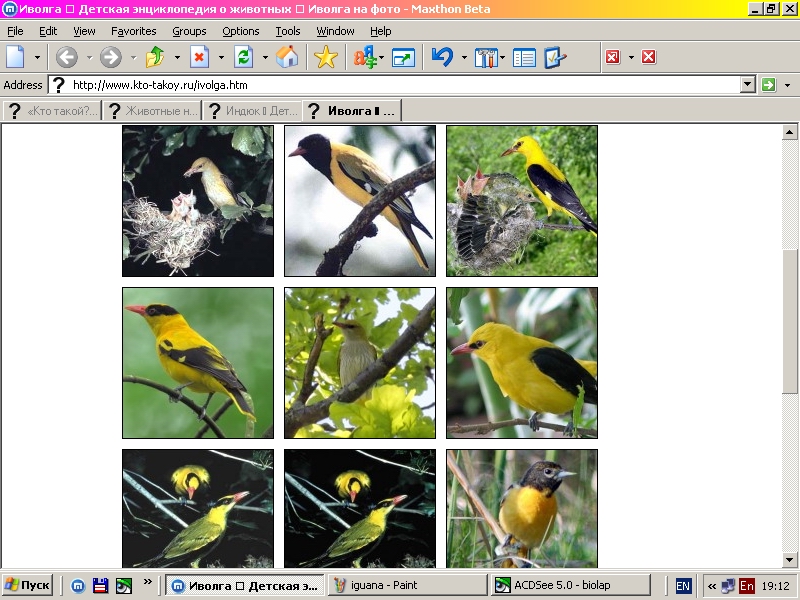Open Favorites with the star icon
Screen dimensions: 800x600
click(x=326, y=57)
